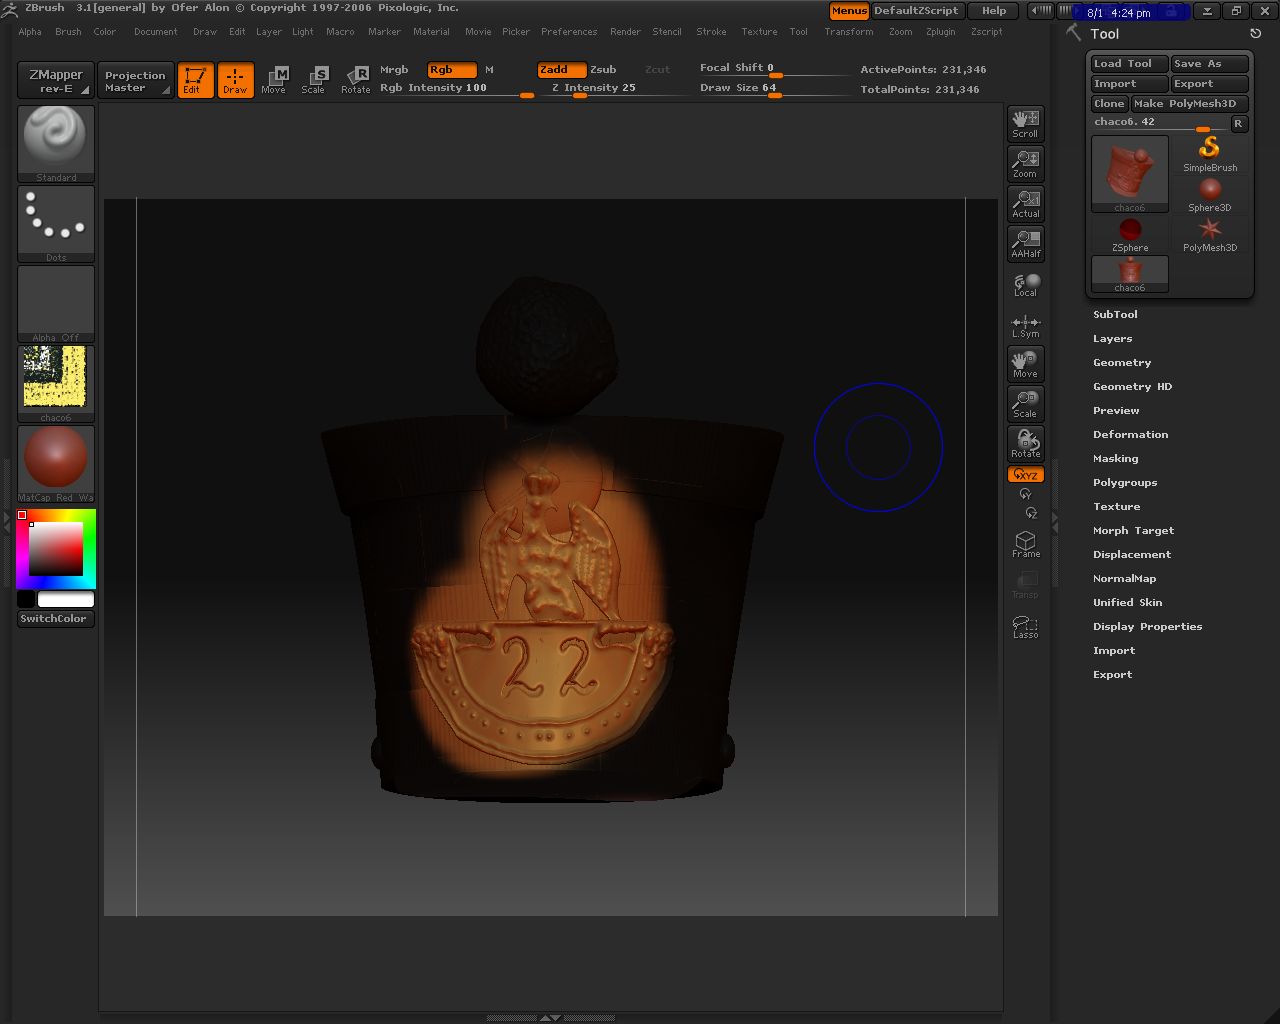Select the Standard sculpting brush

point(55,140)
